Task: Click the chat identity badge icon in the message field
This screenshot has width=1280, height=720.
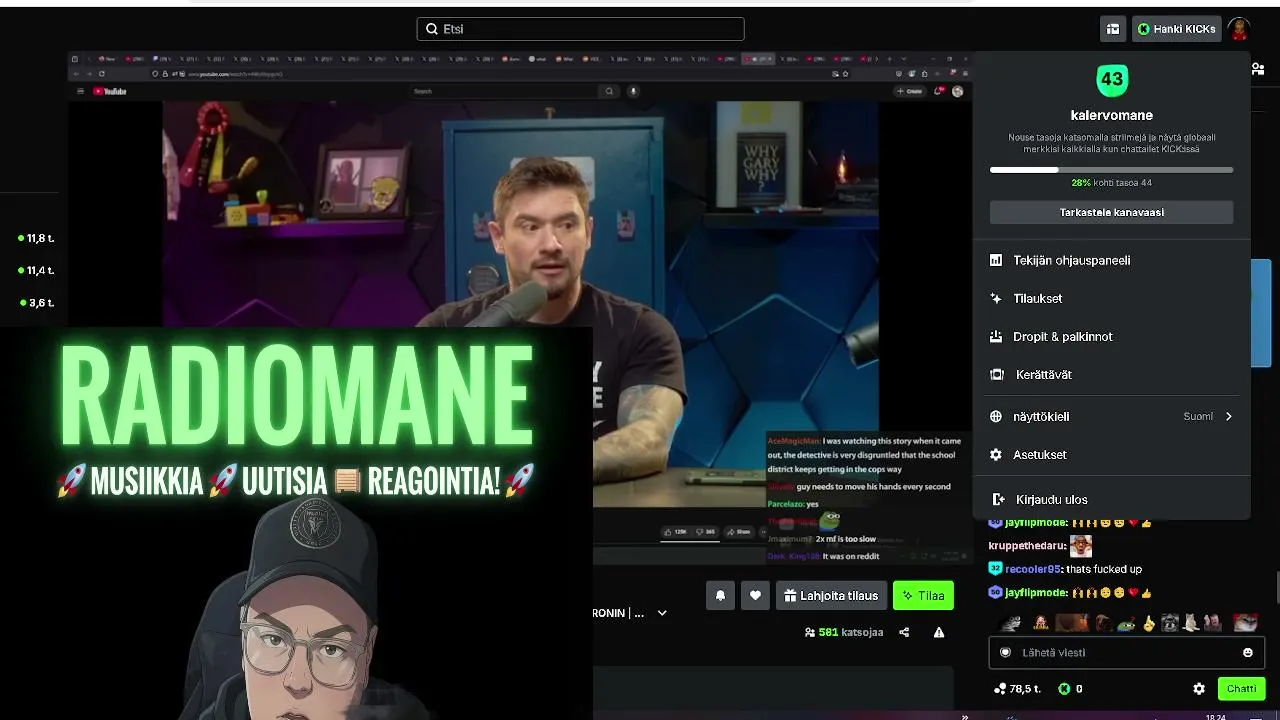Action: (1006, 652)
